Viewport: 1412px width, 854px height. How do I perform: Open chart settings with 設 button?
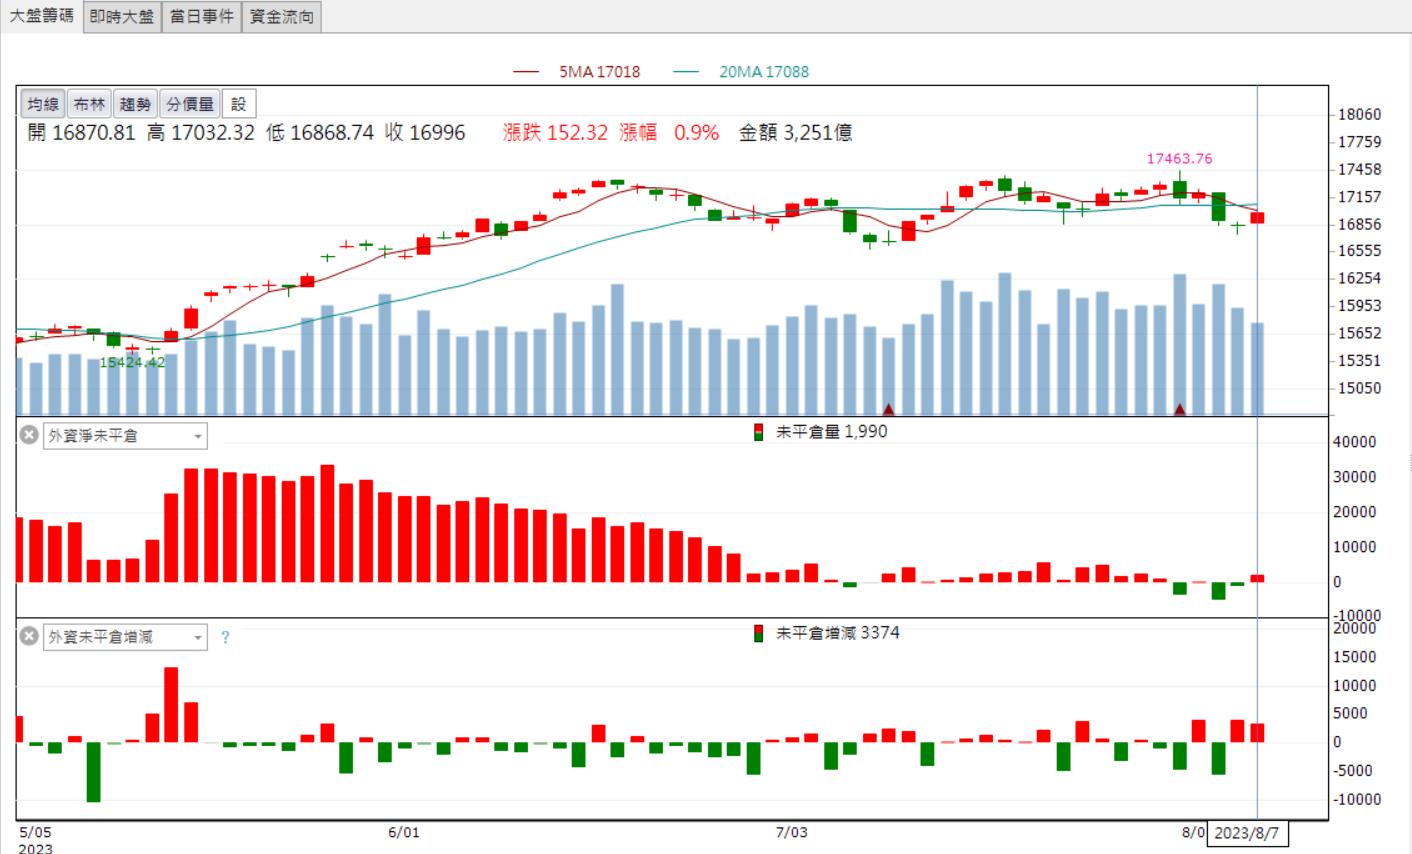pos(239,104)
